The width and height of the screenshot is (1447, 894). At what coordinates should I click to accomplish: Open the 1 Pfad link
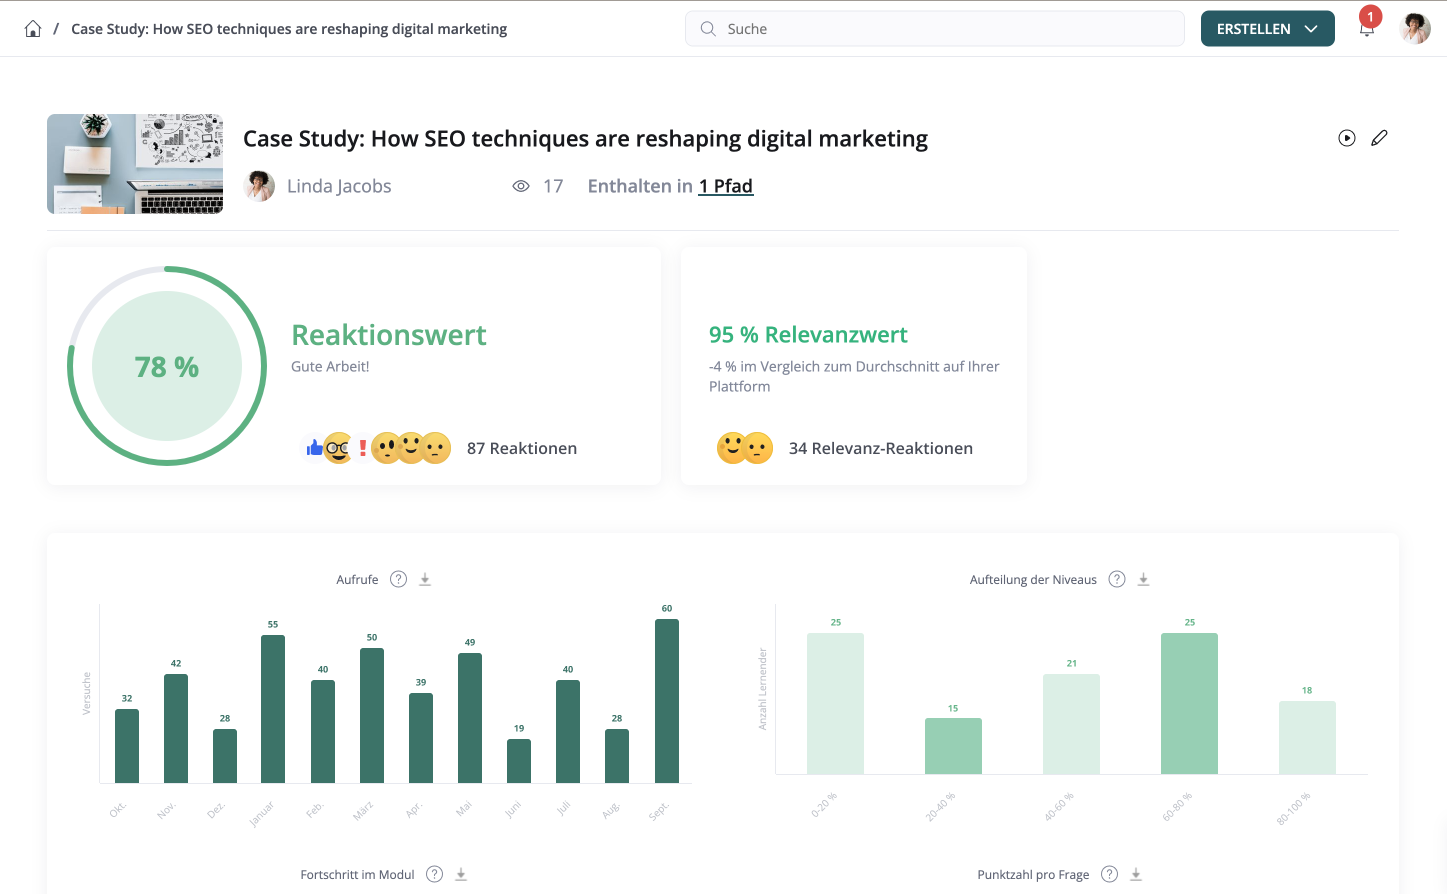(x=725, y=186)
